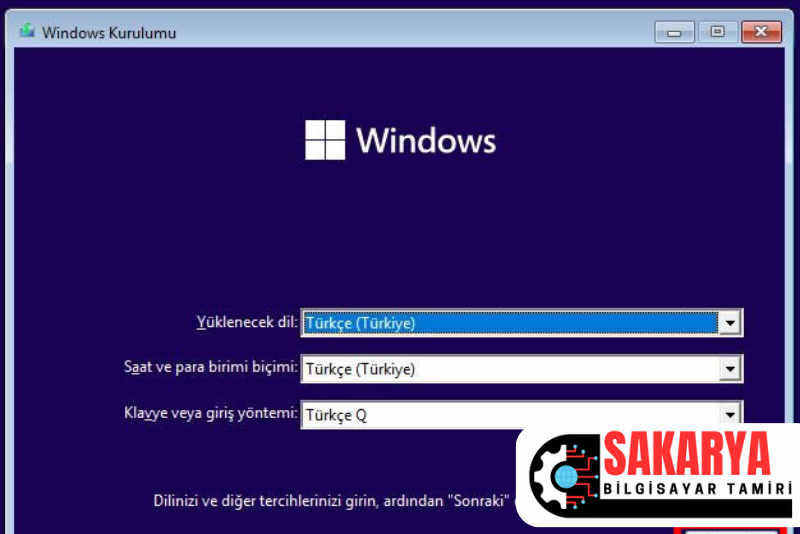Click the Dilinizi ve diğer tercihlerinizi instruction text
Image resolution: width=800 pixels, height=534 pixels.
point(332,501)
